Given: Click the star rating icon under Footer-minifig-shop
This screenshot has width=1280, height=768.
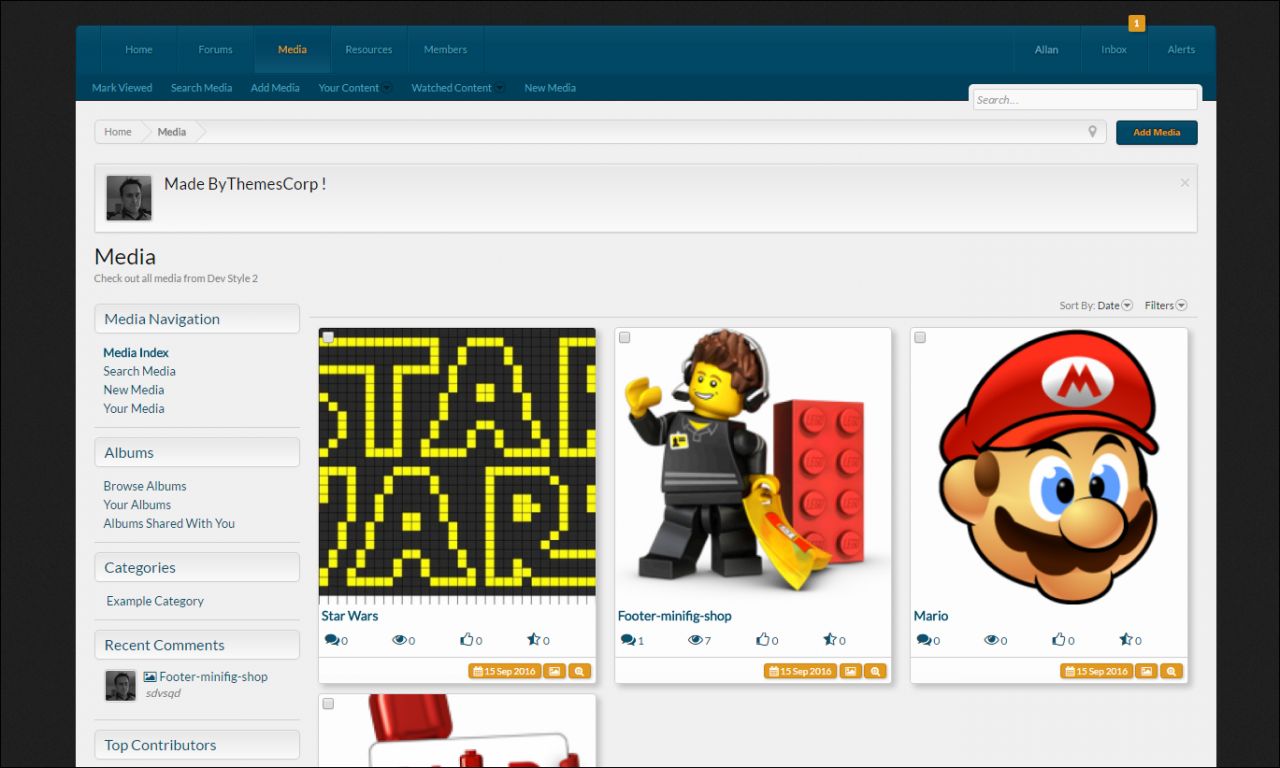Looking at the screenshot, I should click(829, 640).
